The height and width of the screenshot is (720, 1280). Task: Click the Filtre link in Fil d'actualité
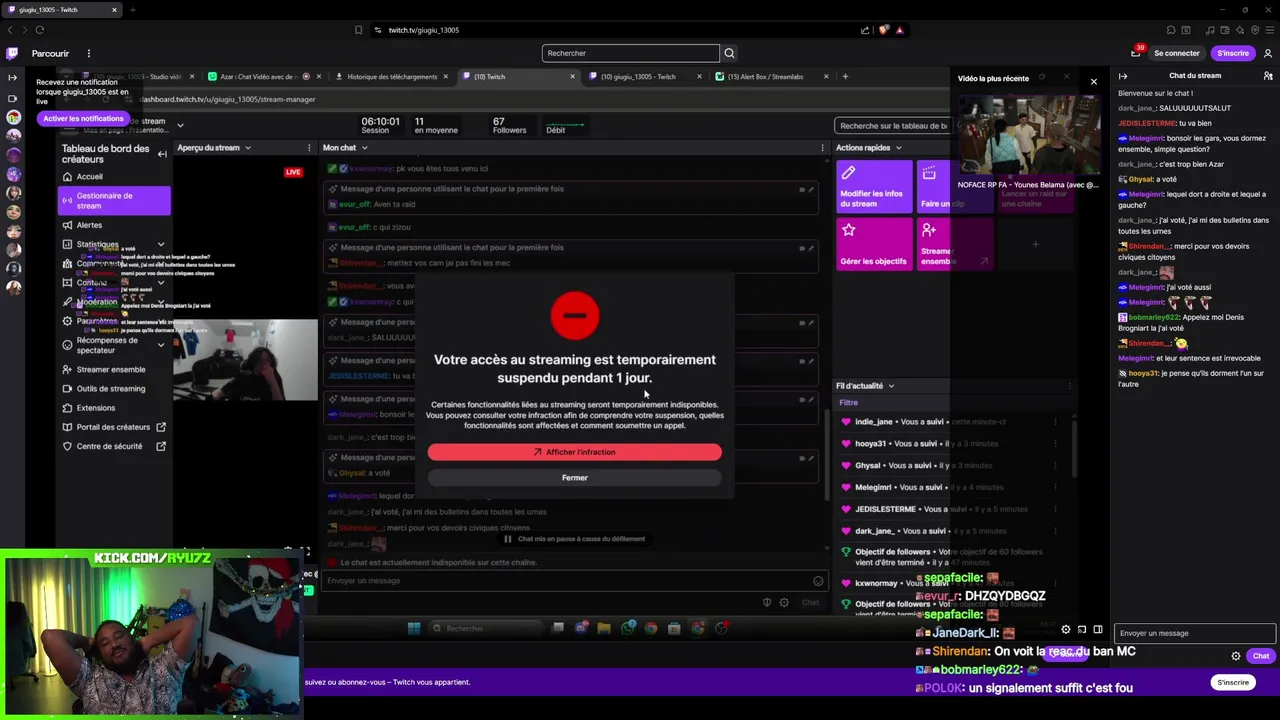[x=848, y=403]
